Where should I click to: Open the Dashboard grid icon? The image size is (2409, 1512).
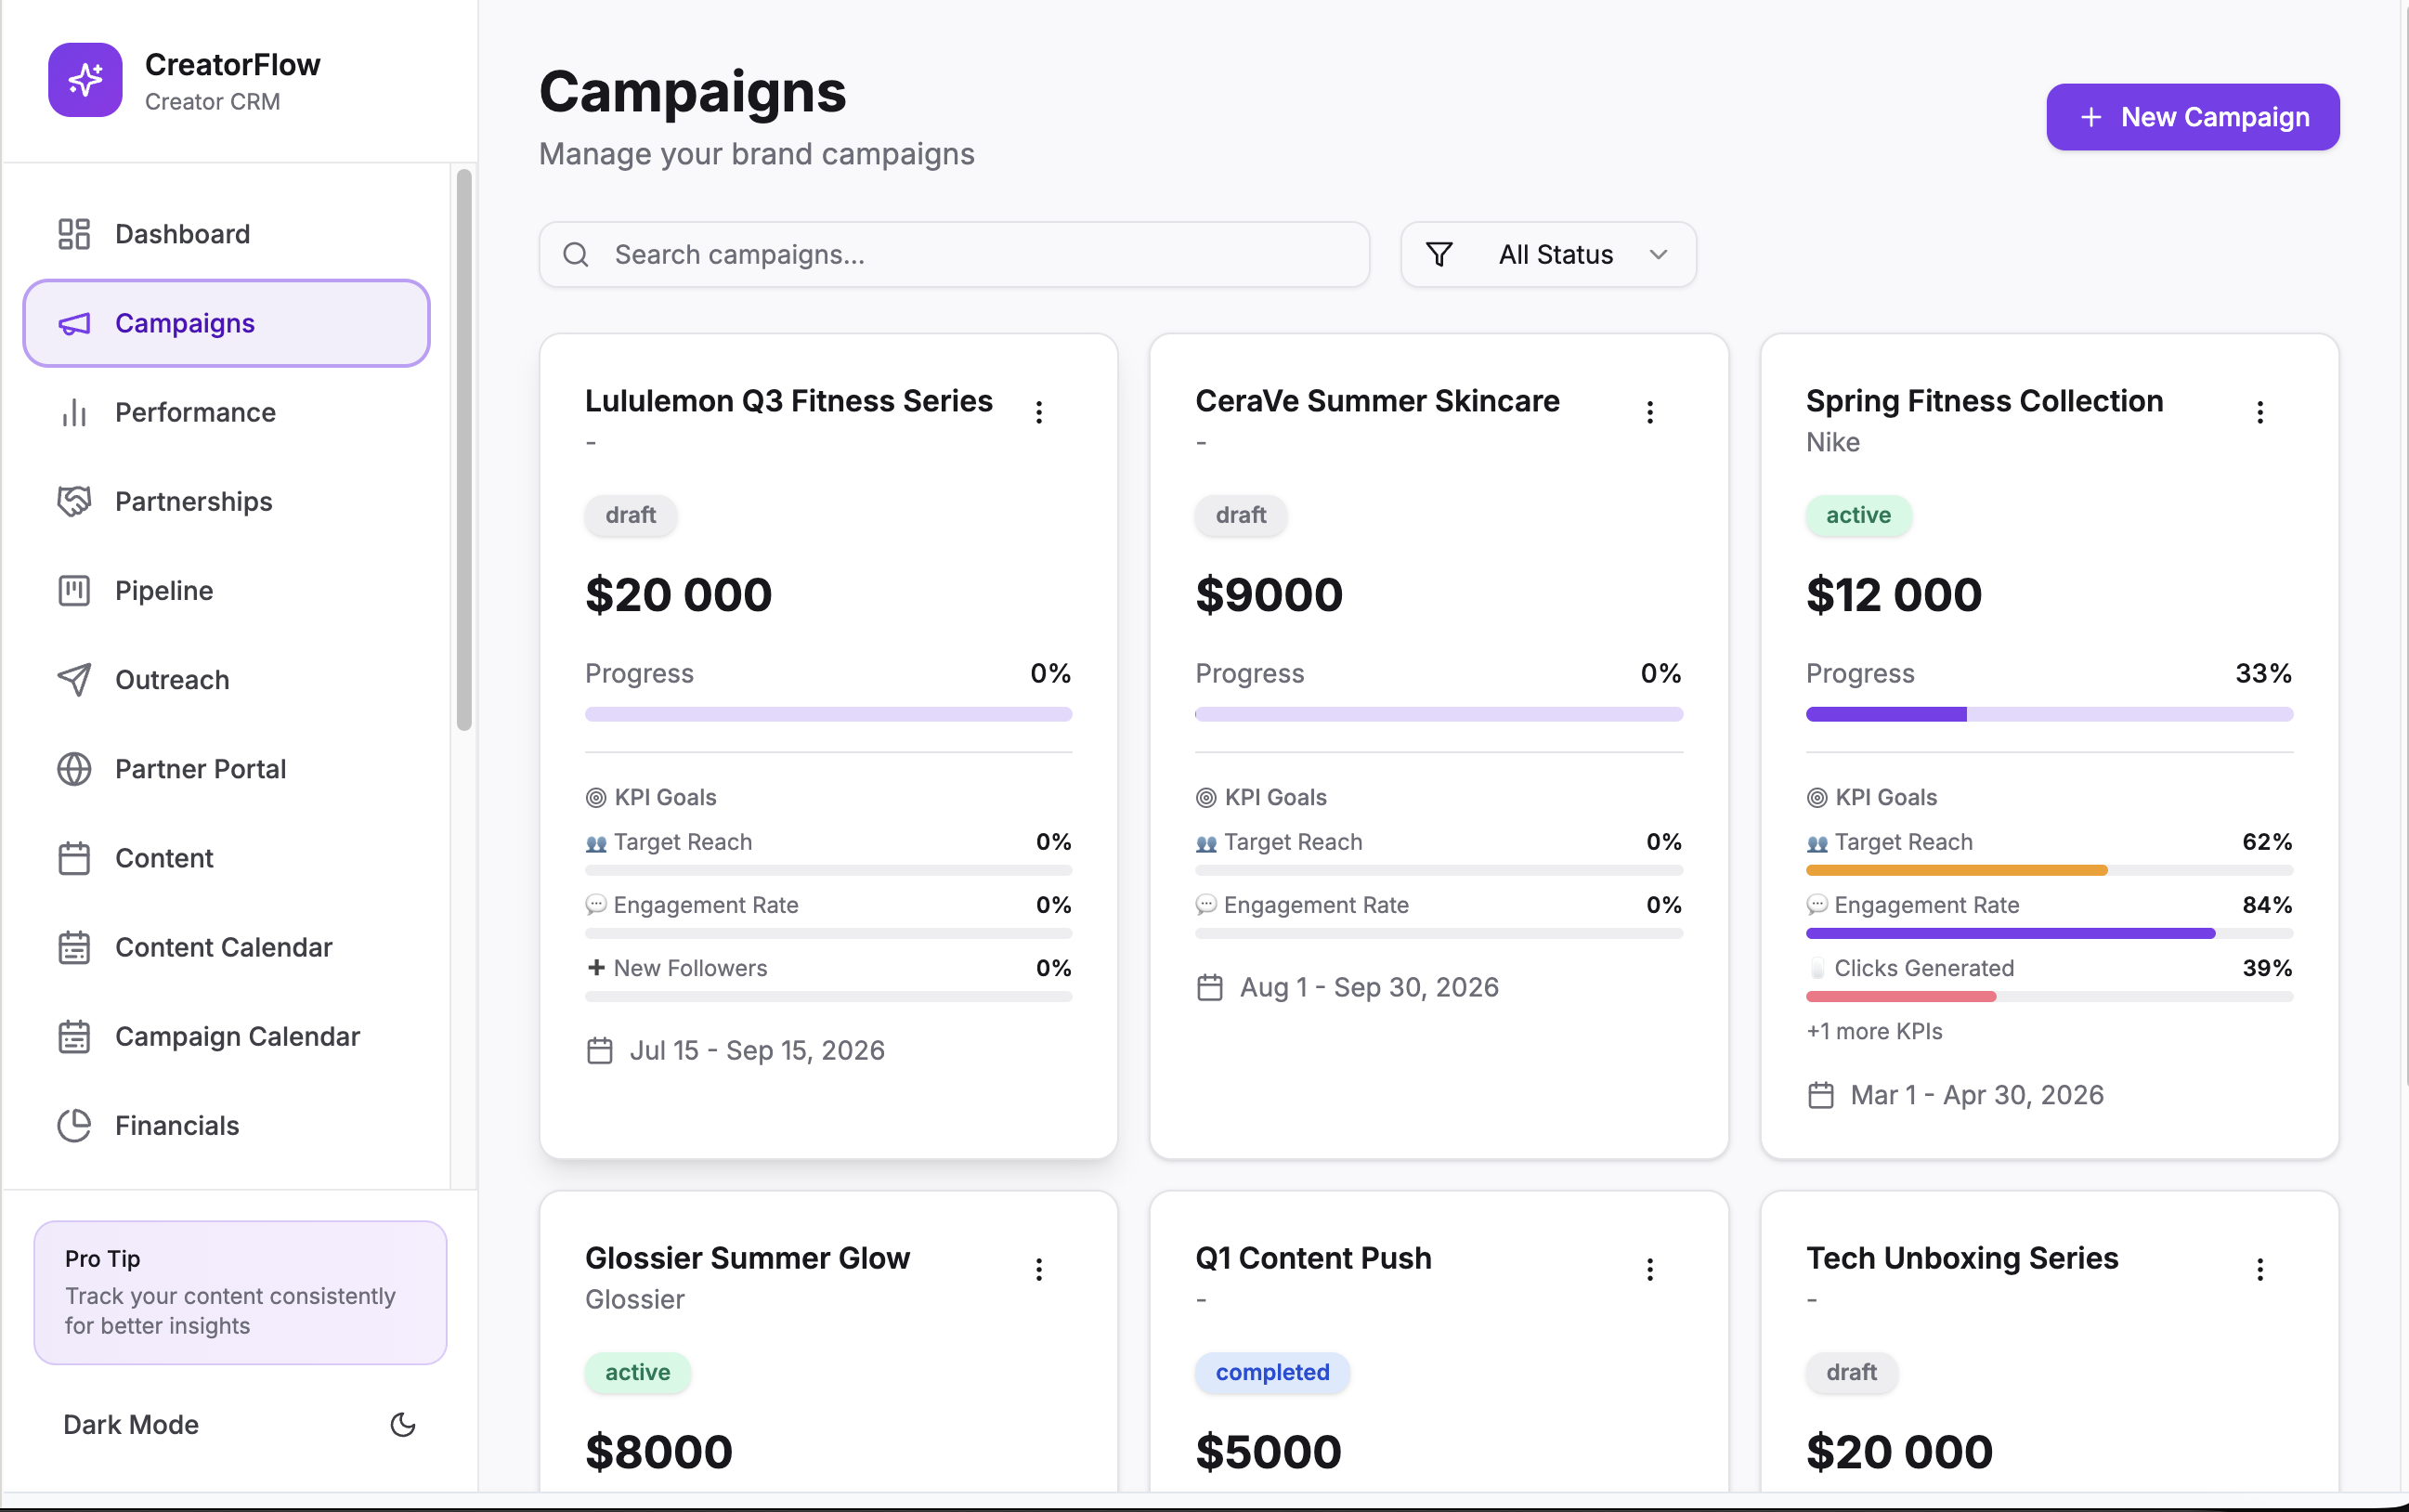point(74,234)
